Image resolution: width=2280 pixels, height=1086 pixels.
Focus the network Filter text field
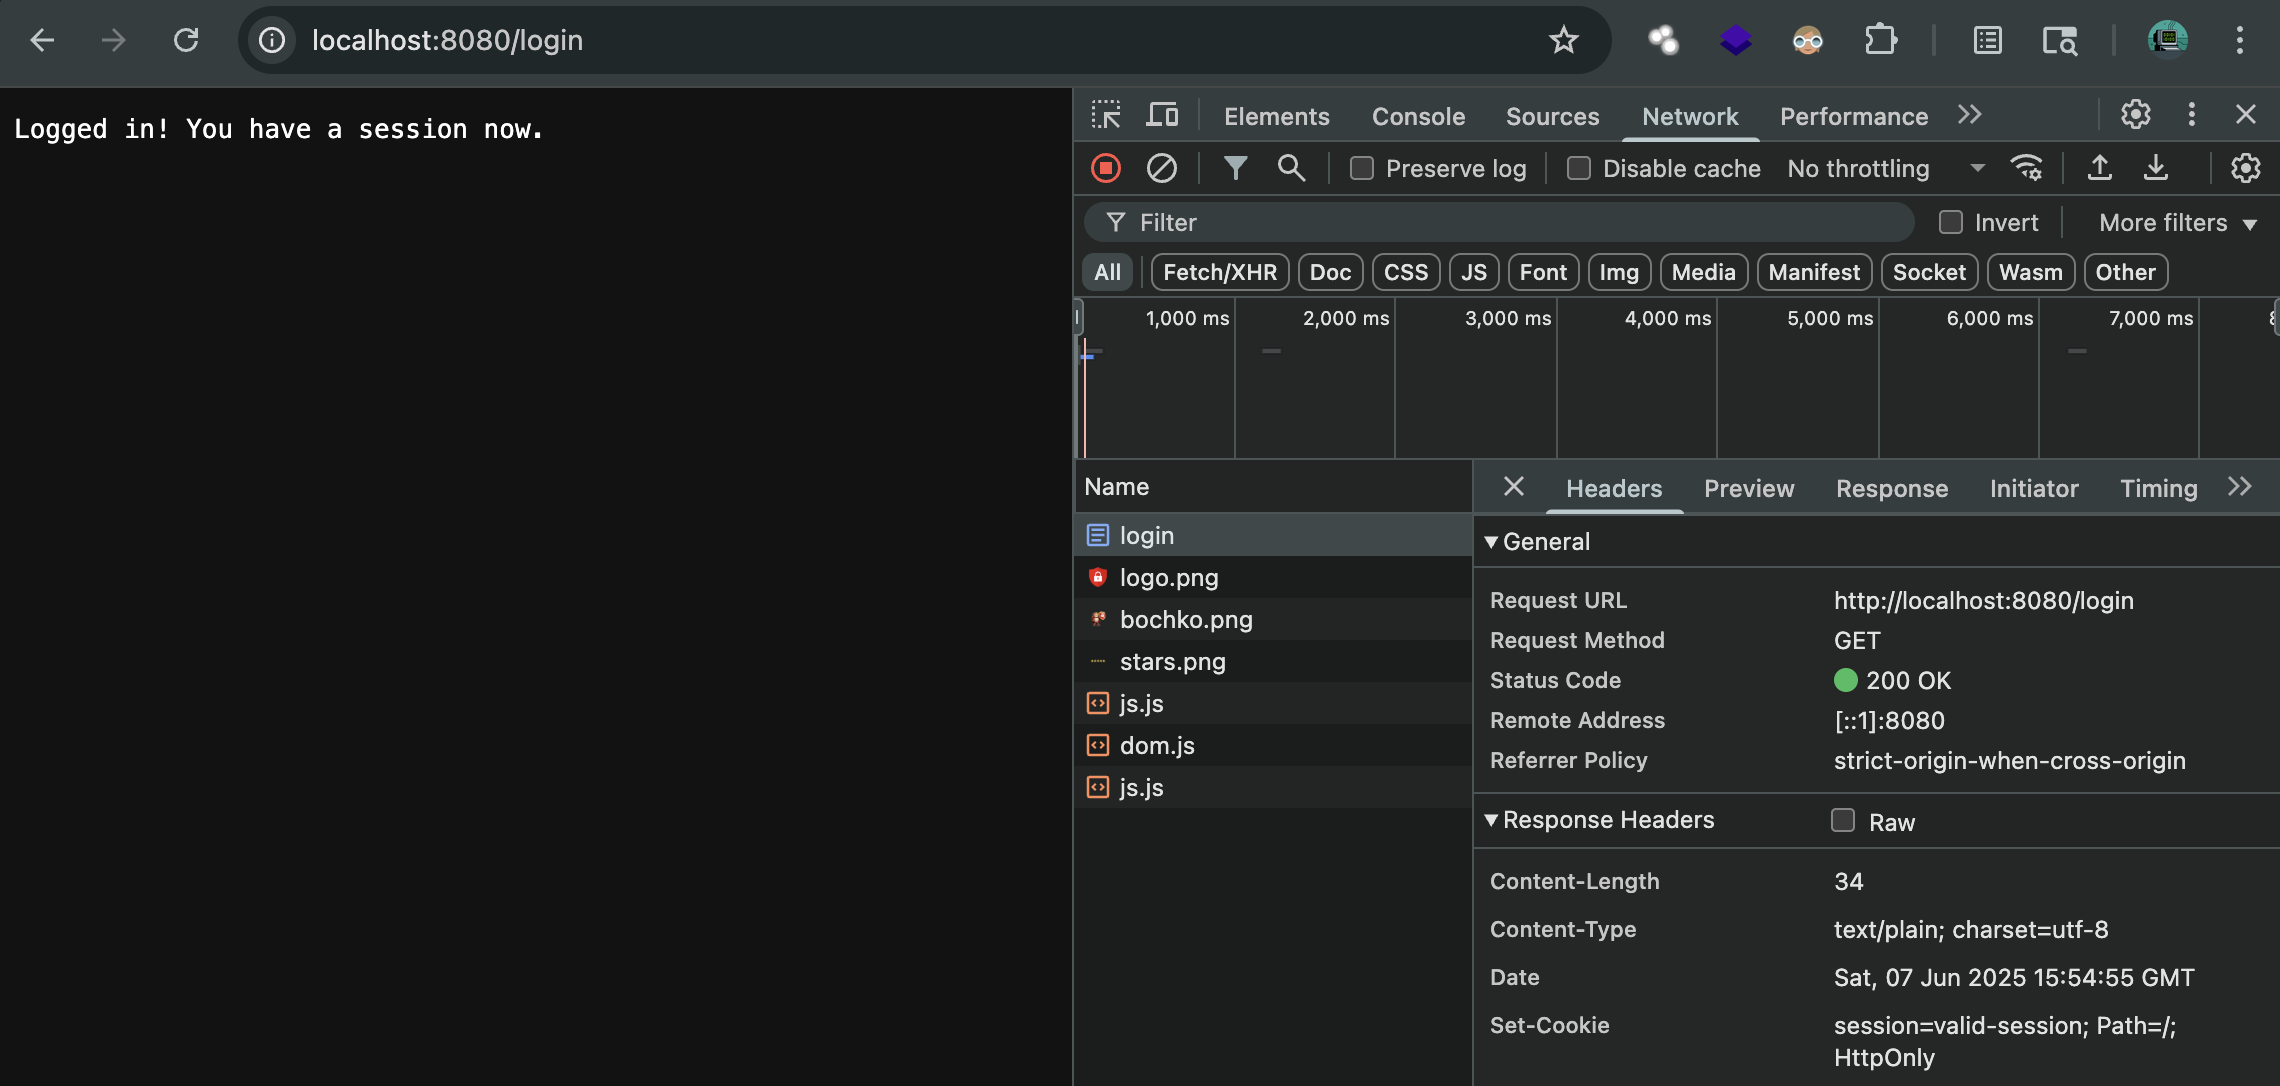(1499, 222)
